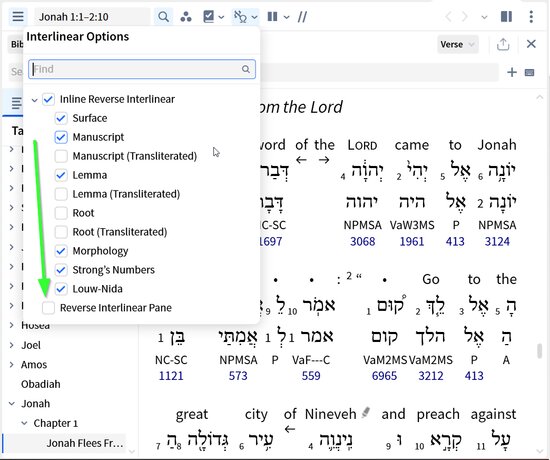Open the visual filters three-dots icon
The image size is (550, 460).
click(186, 16)
